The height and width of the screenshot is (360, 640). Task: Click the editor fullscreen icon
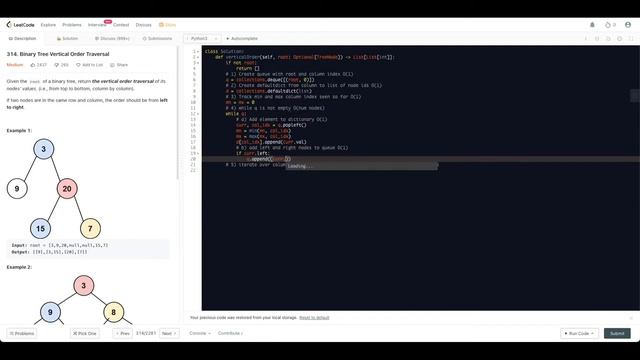tap(631, 38)
